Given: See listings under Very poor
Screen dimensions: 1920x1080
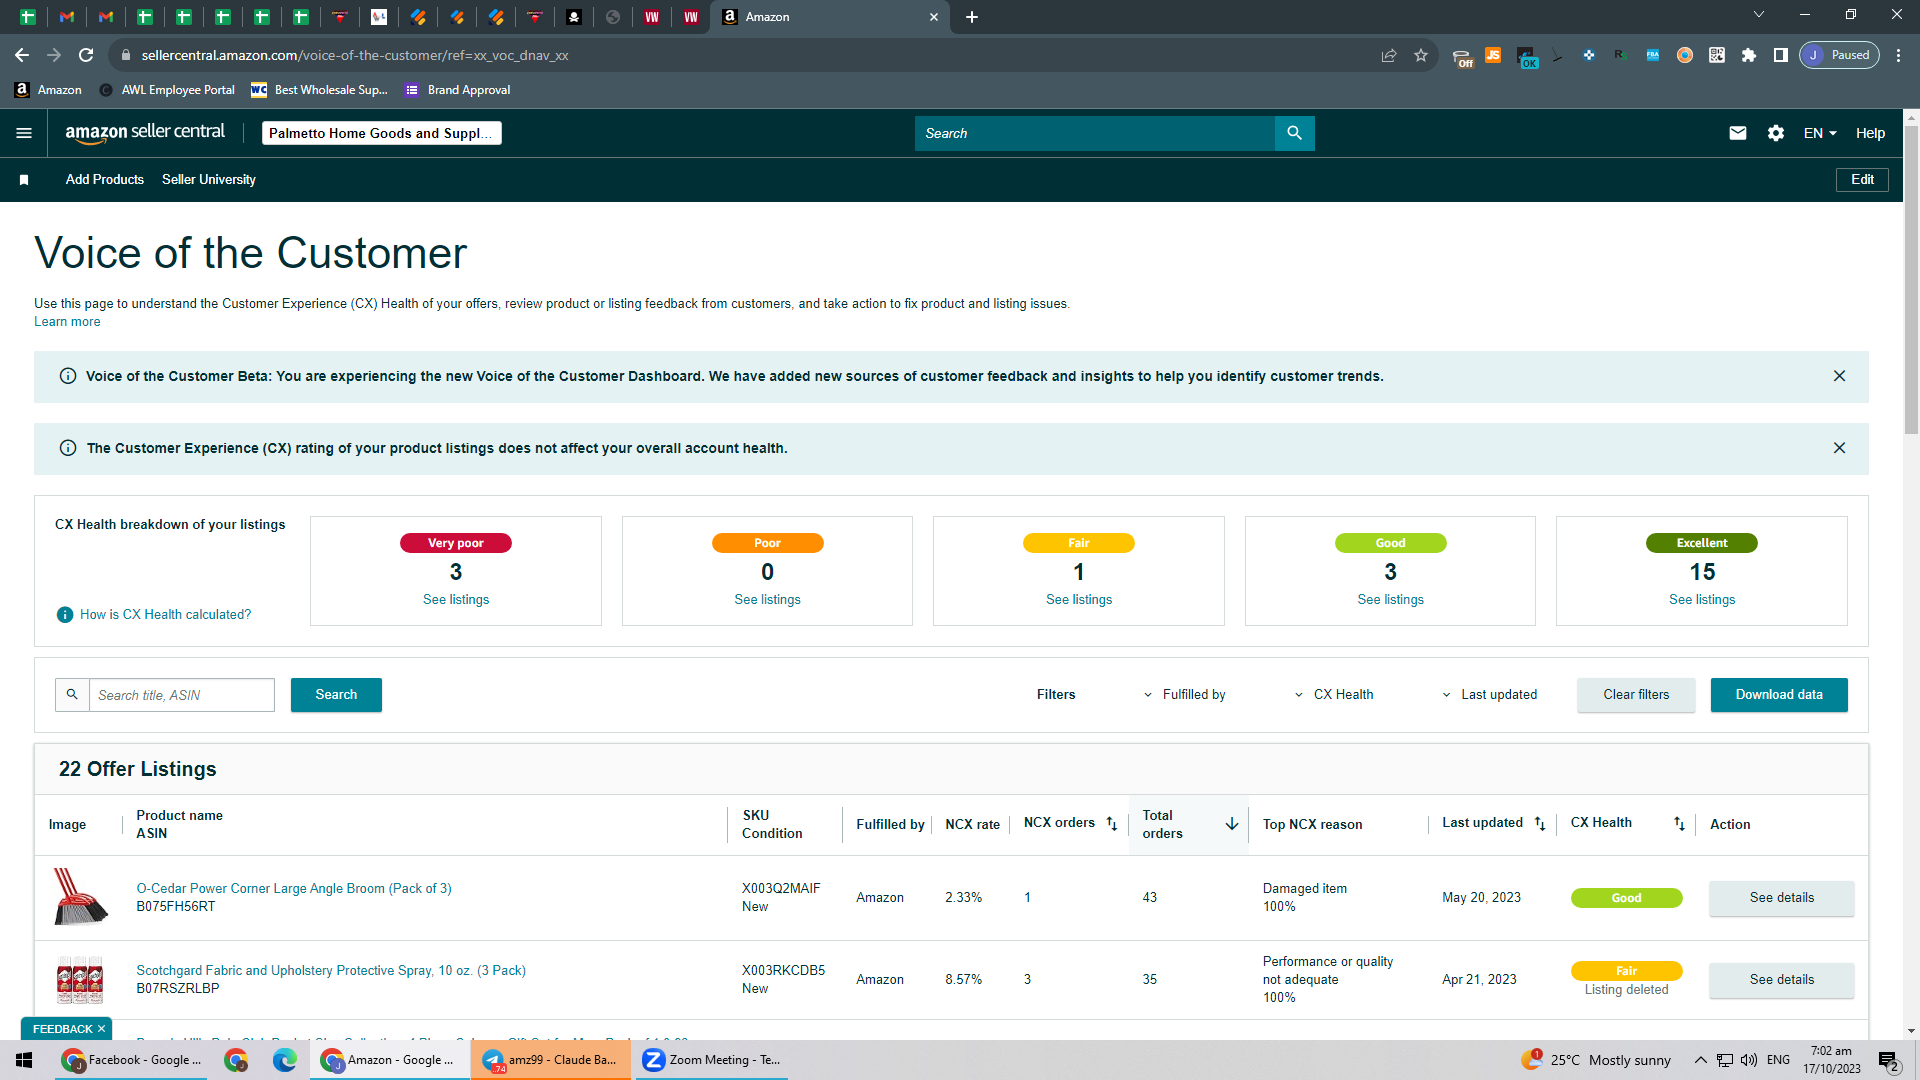Looking at the screenshot, I should [x=456, y=600].
